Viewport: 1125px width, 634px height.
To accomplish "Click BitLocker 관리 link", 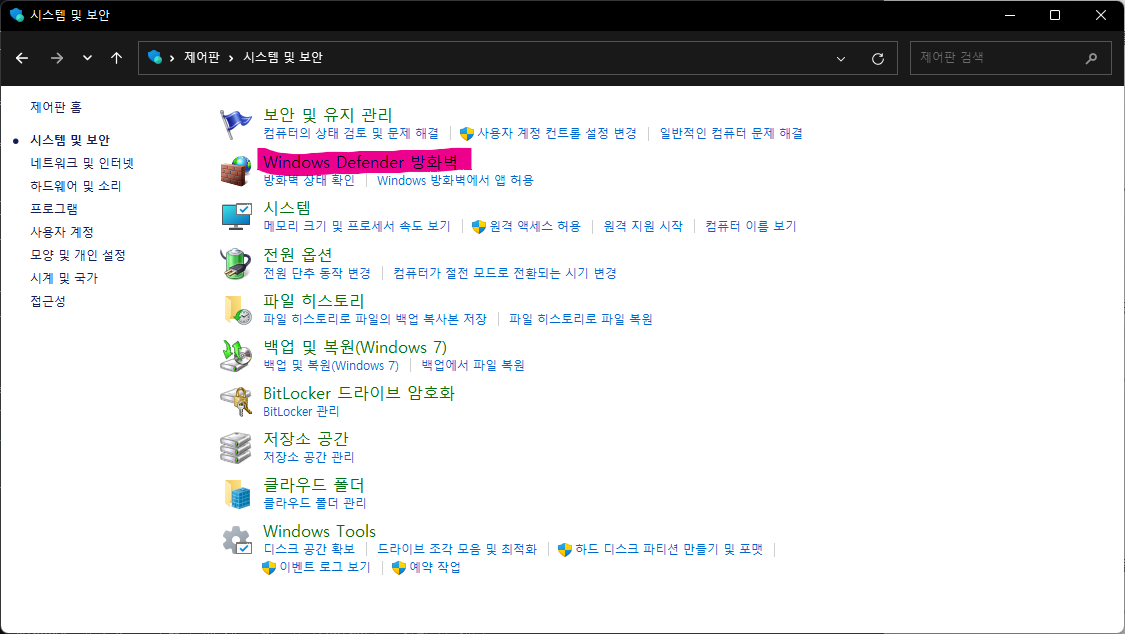I will coord(301,412).
